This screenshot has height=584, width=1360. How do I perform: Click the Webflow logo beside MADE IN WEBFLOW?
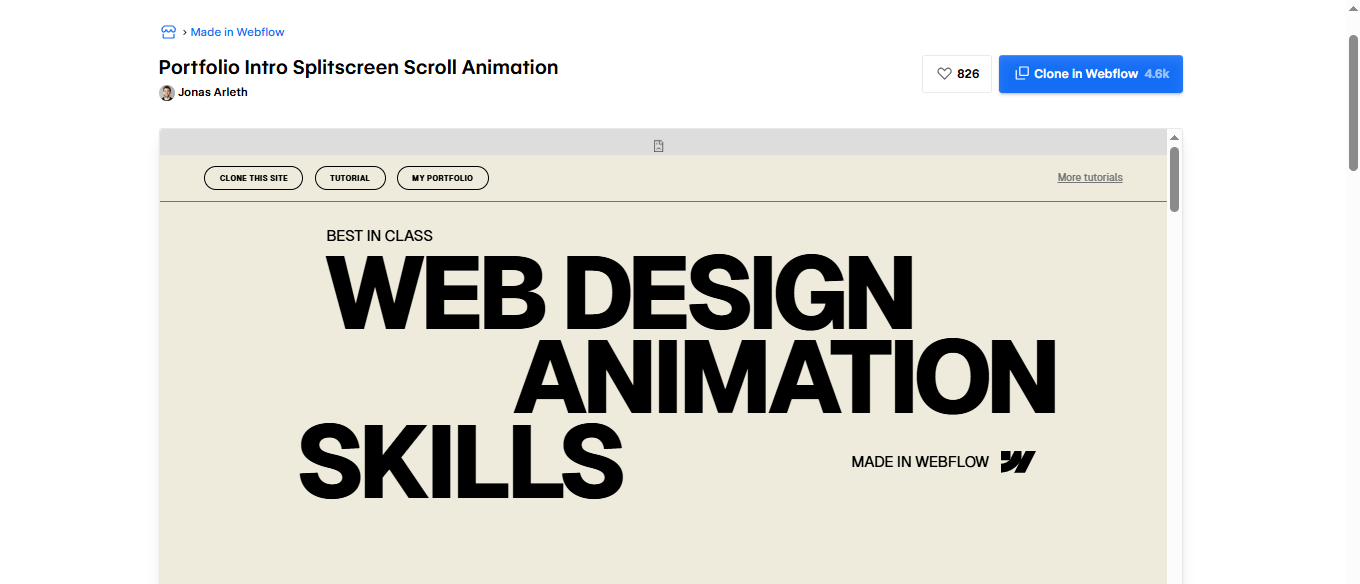pos(1018,462)
